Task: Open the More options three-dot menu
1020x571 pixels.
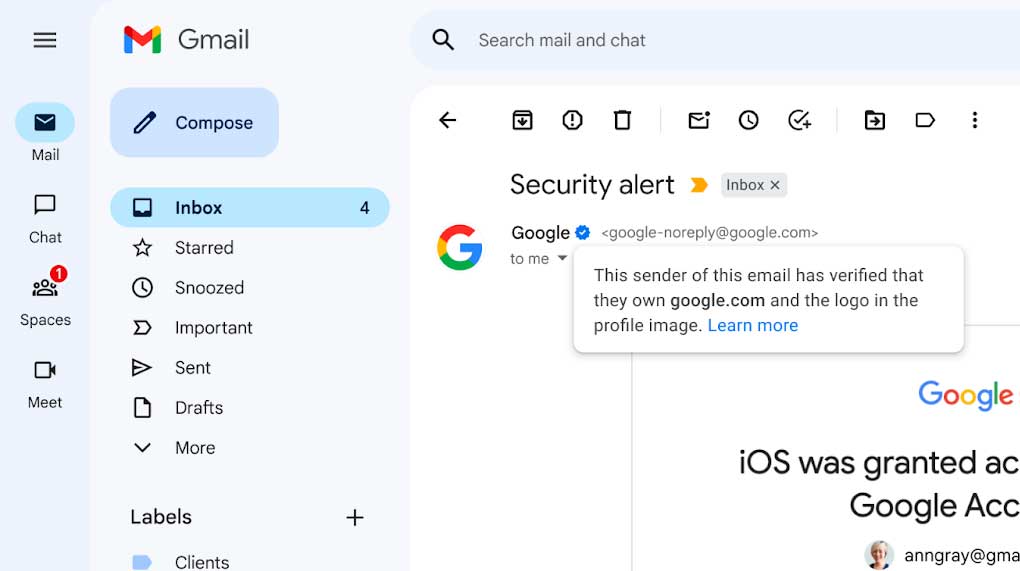Action: pyautogui.click(x=975, y=120)
